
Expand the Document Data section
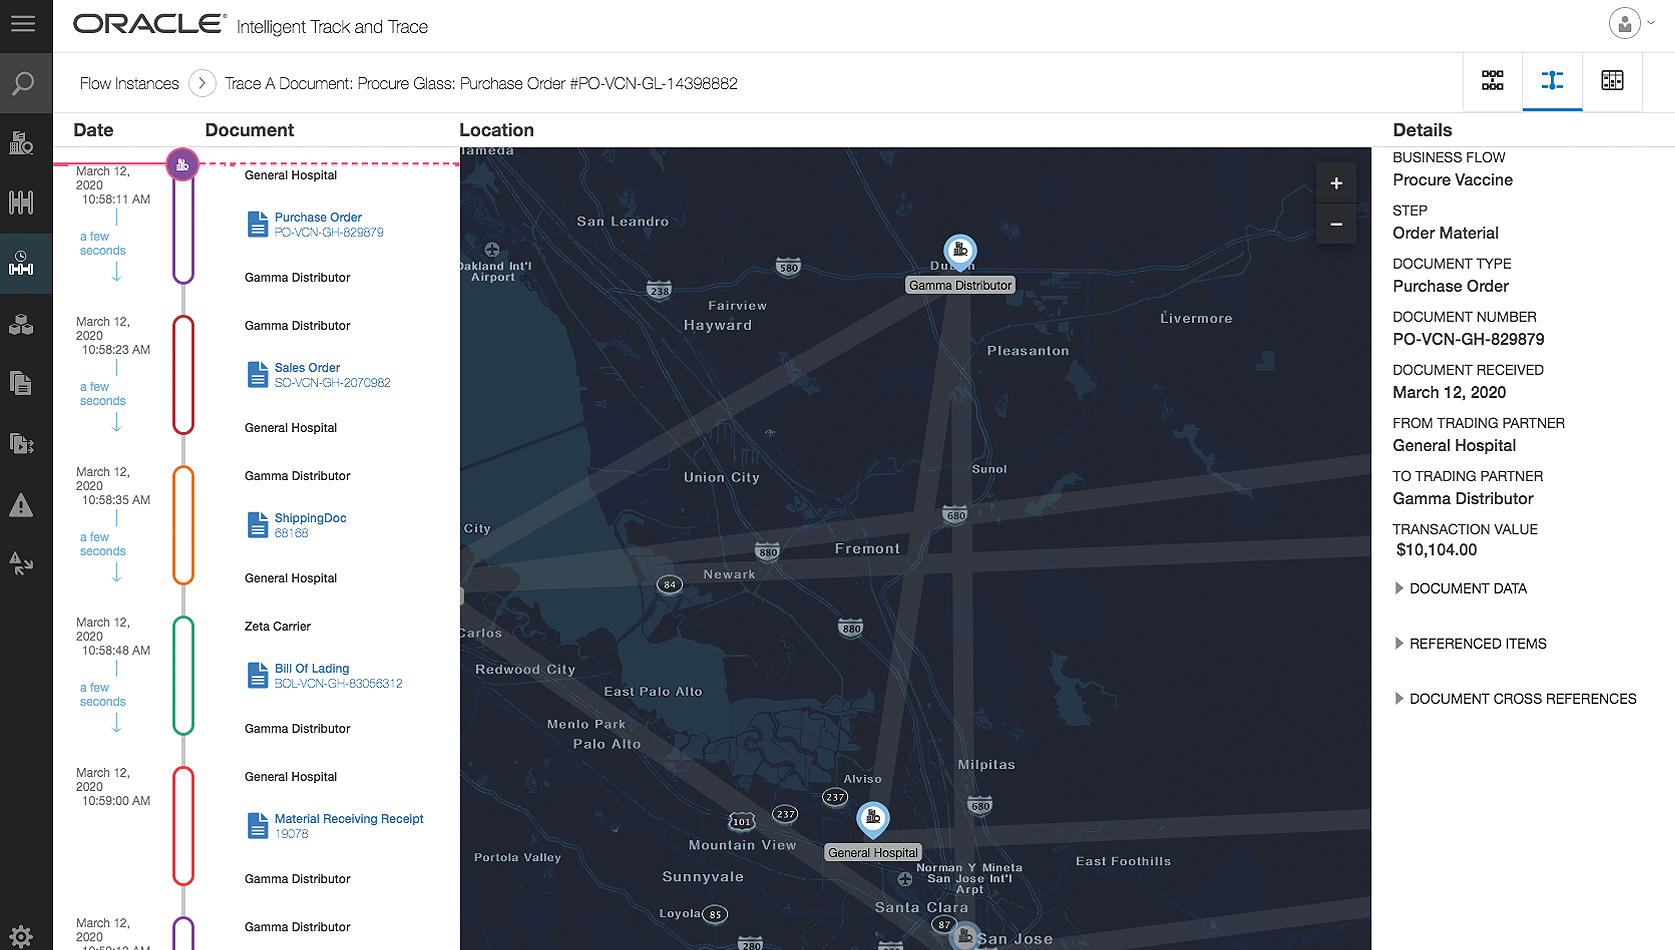1467,589
